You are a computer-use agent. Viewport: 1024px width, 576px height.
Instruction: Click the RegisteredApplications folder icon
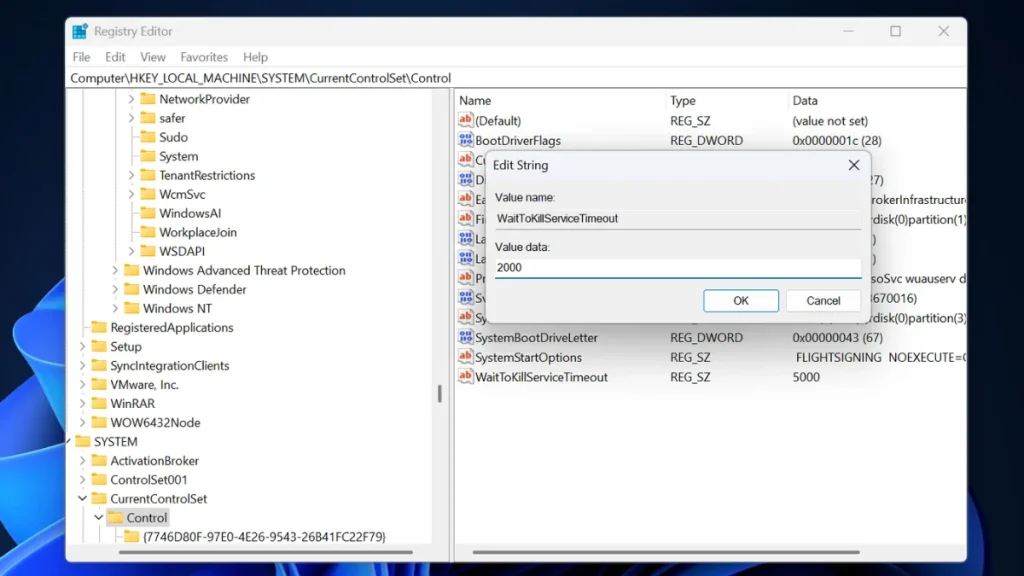(x=99, y=327)
